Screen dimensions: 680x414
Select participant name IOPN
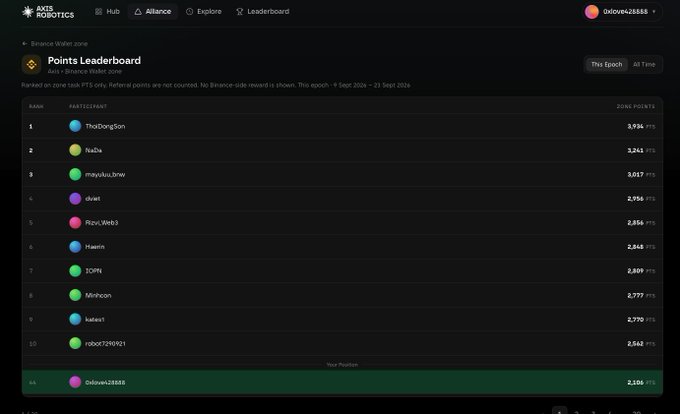[93, 271]
